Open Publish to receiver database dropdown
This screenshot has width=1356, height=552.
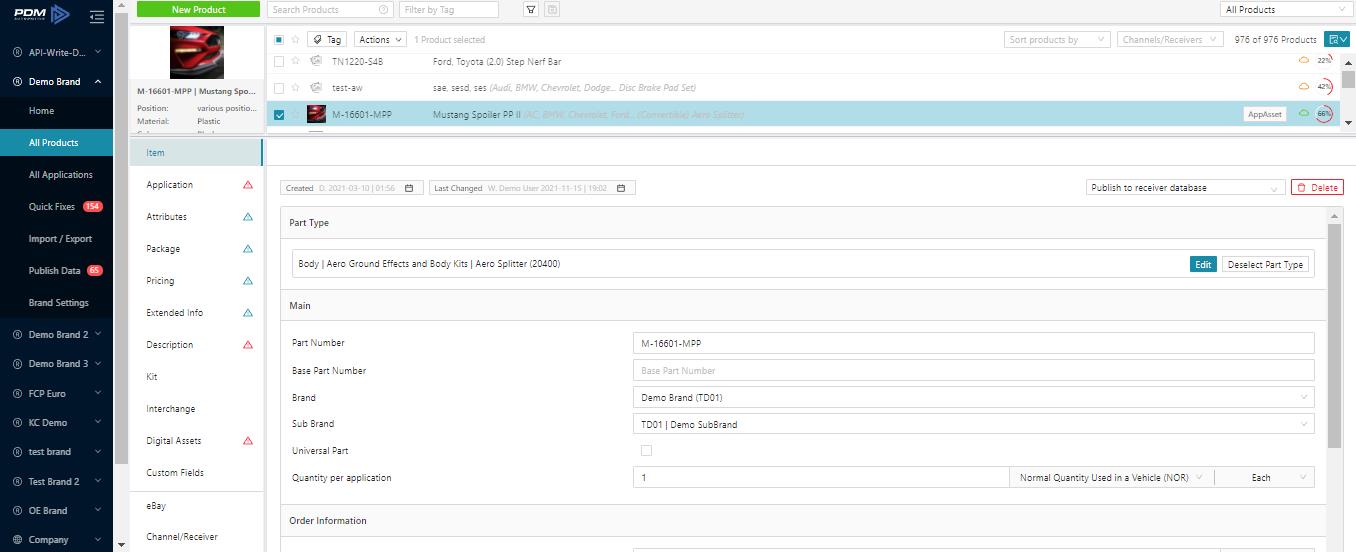[1185, 188]
